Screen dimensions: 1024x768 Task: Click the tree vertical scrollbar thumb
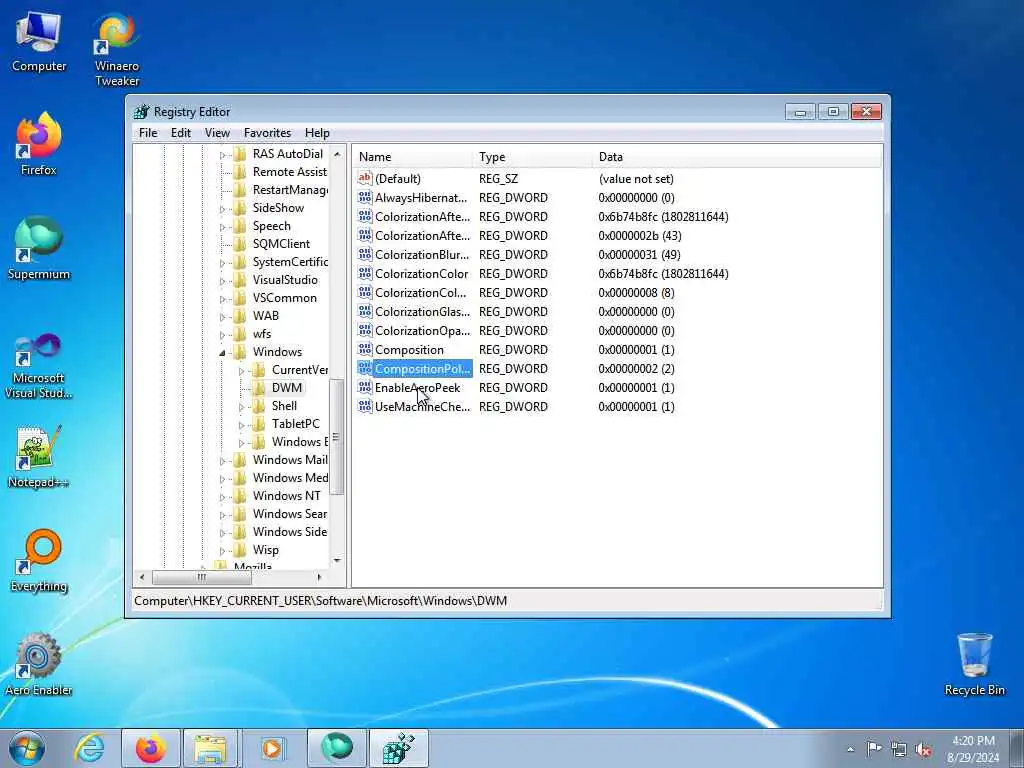click(x=336, y=437)
